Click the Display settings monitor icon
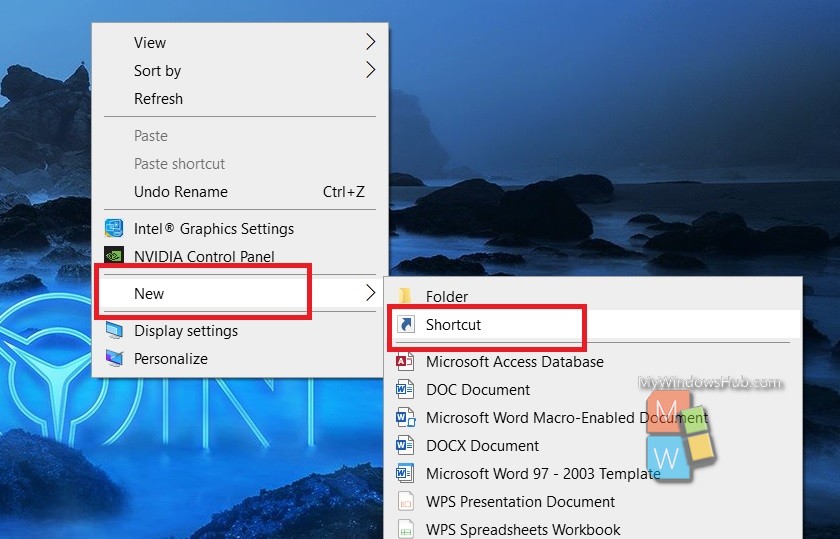 coord(114,331)
